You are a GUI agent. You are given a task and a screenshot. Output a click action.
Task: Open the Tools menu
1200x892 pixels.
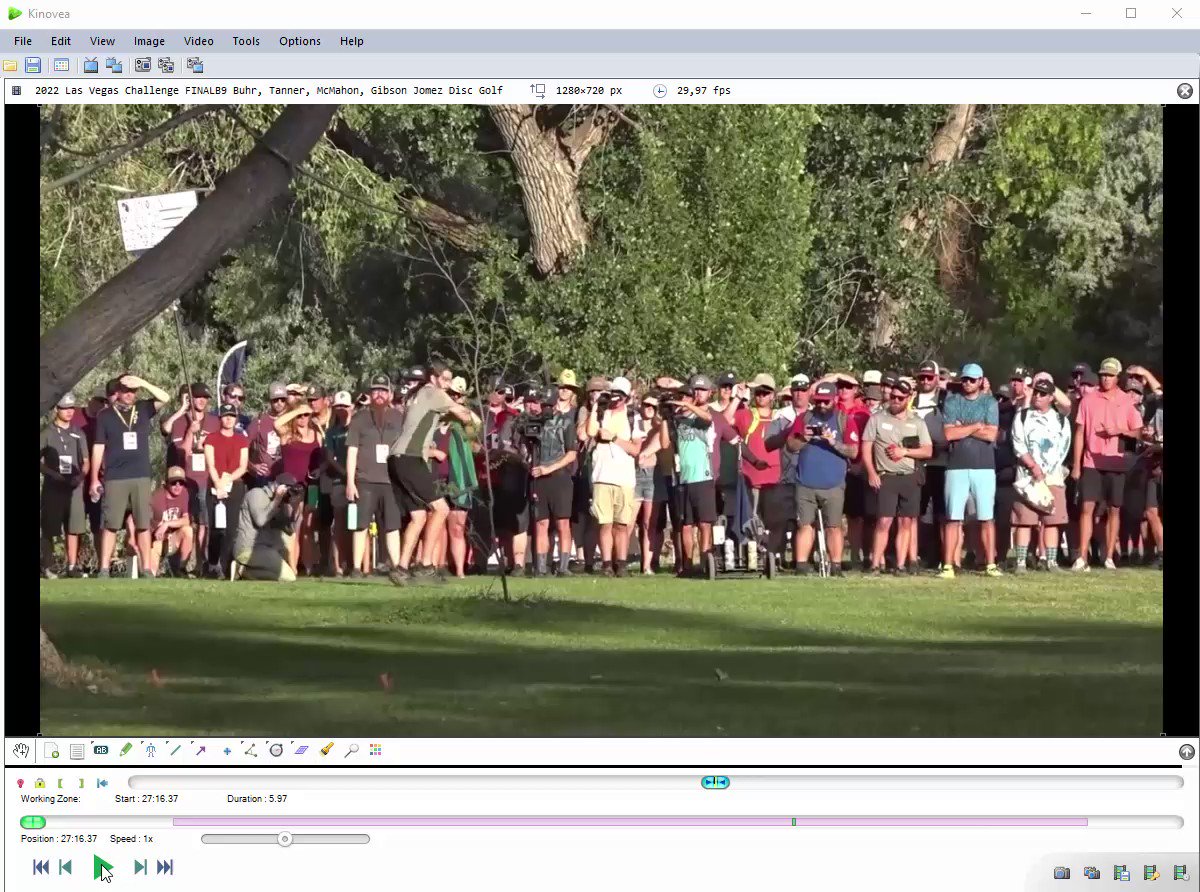[x=246, y=41]
